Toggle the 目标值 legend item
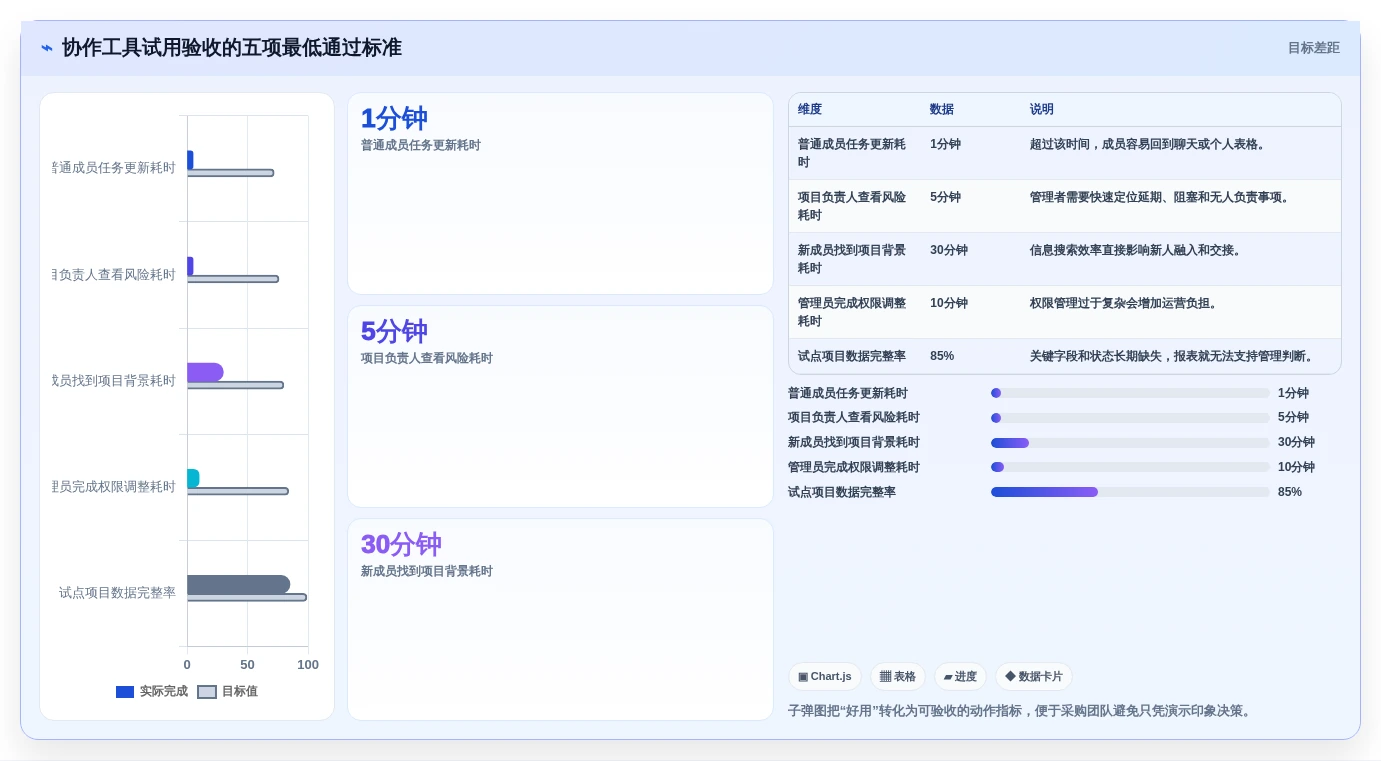The width and height of the screenshot is (1381, 761). pos(227,691)
